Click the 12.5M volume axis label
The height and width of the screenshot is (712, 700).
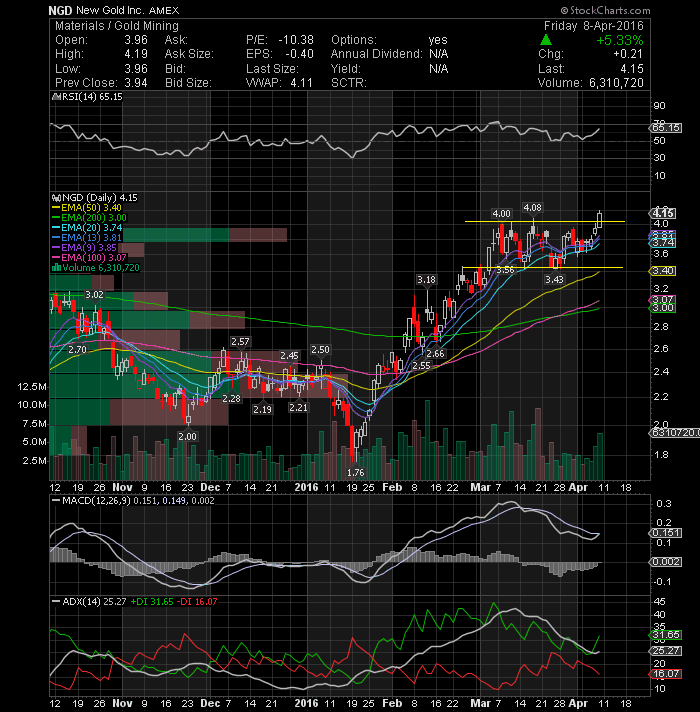(x=31, y=387)
